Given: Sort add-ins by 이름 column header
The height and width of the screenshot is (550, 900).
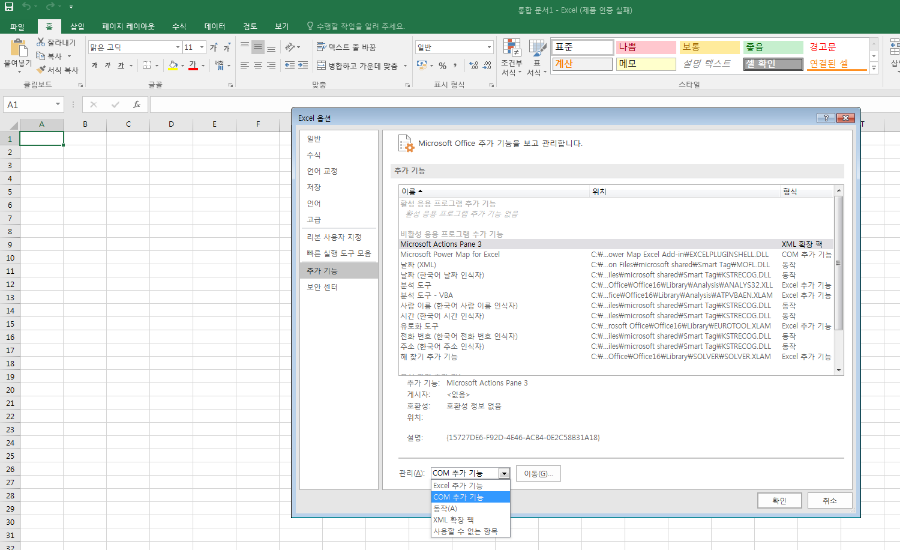Looking at the screenshot, I should tap(494, 191).
